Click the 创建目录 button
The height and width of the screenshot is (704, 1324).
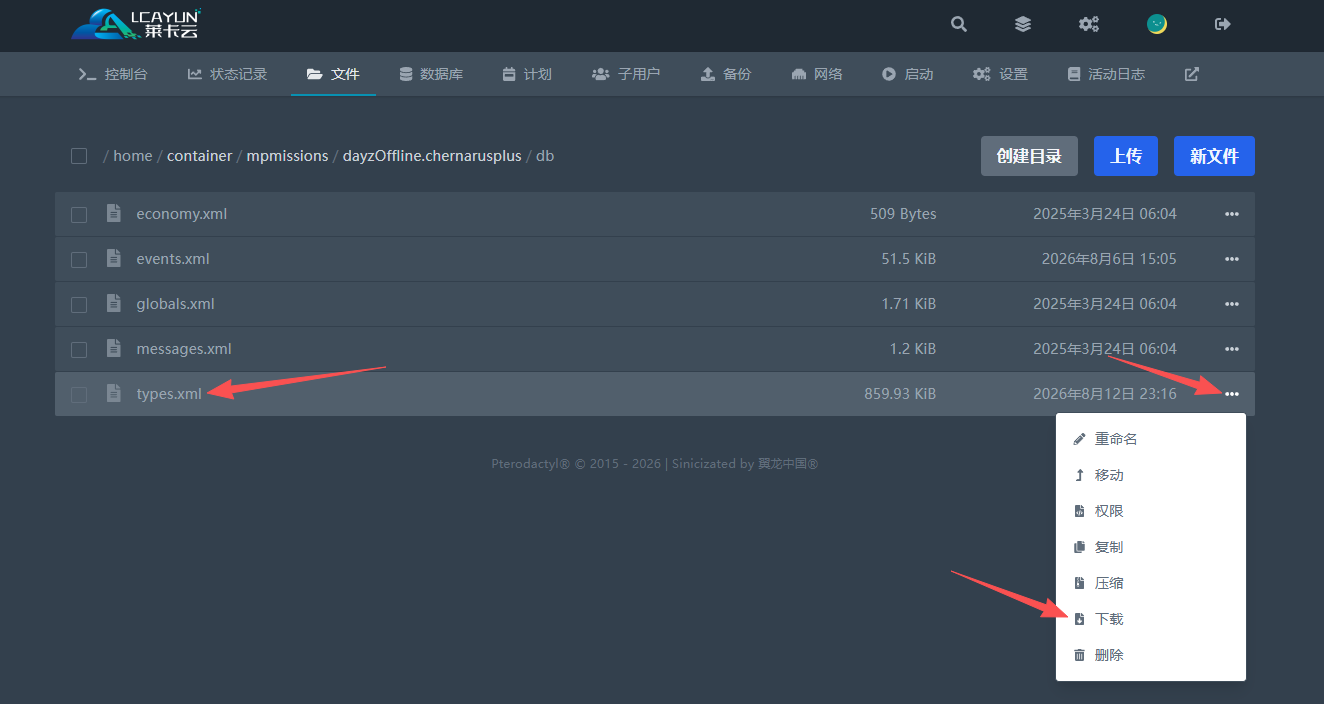click(x=1029, y=156)
